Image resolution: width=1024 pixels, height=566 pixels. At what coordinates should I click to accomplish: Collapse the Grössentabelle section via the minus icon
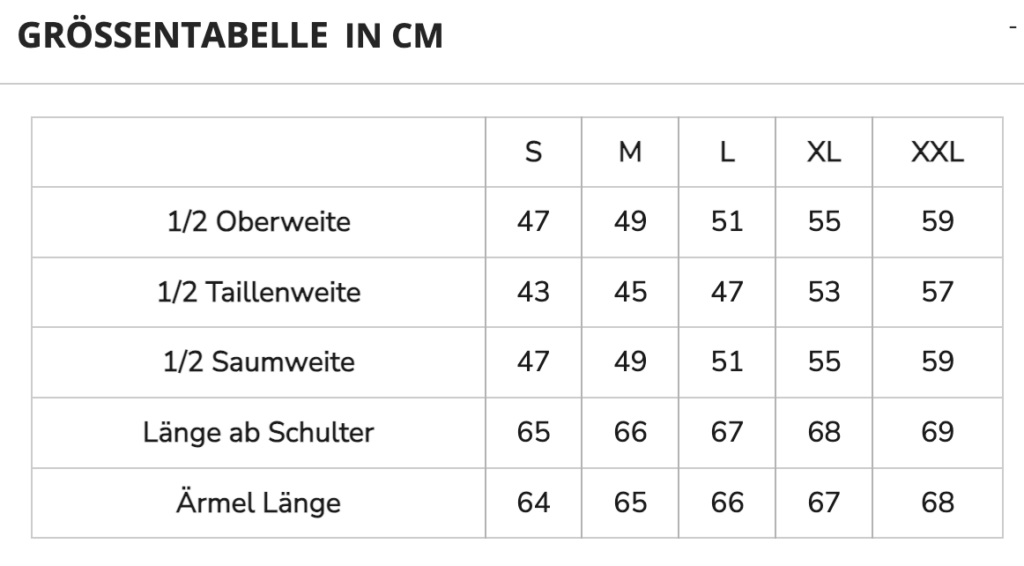pyautogui.click(x=1013, y=27)
